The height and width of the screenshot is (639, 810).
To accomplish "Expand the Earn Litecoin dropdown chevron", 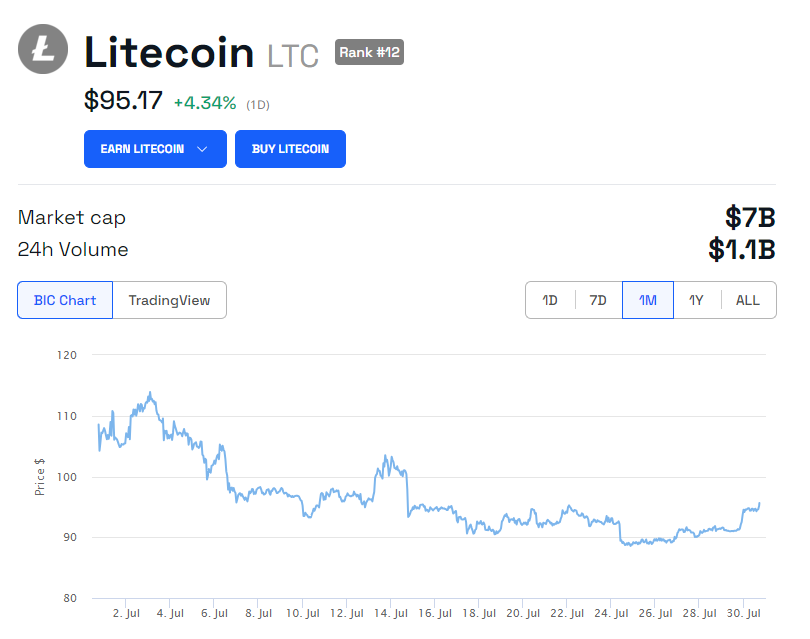I will (x=202, y=149).
